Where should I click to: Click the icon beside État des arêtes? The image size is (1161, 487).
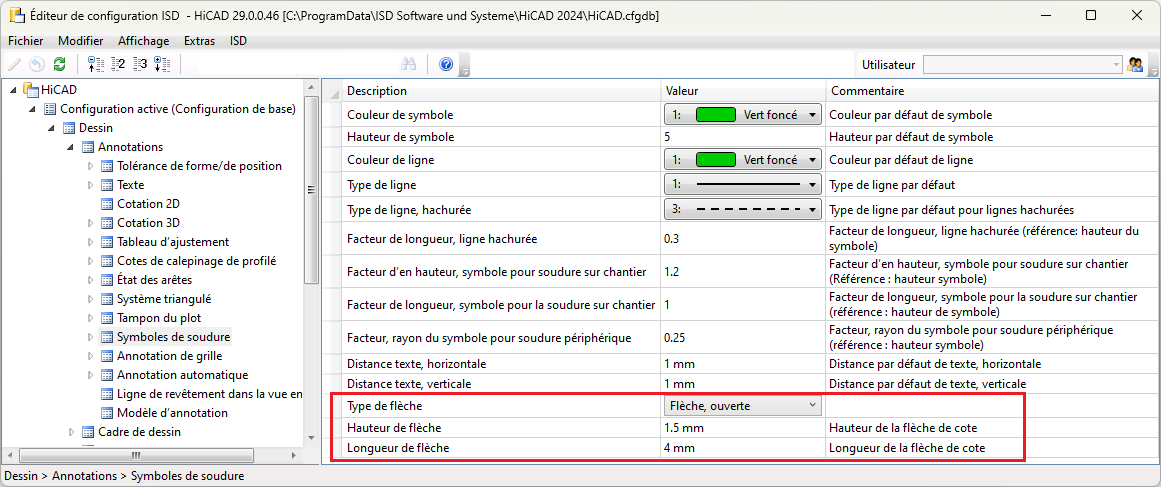(107, 280)
